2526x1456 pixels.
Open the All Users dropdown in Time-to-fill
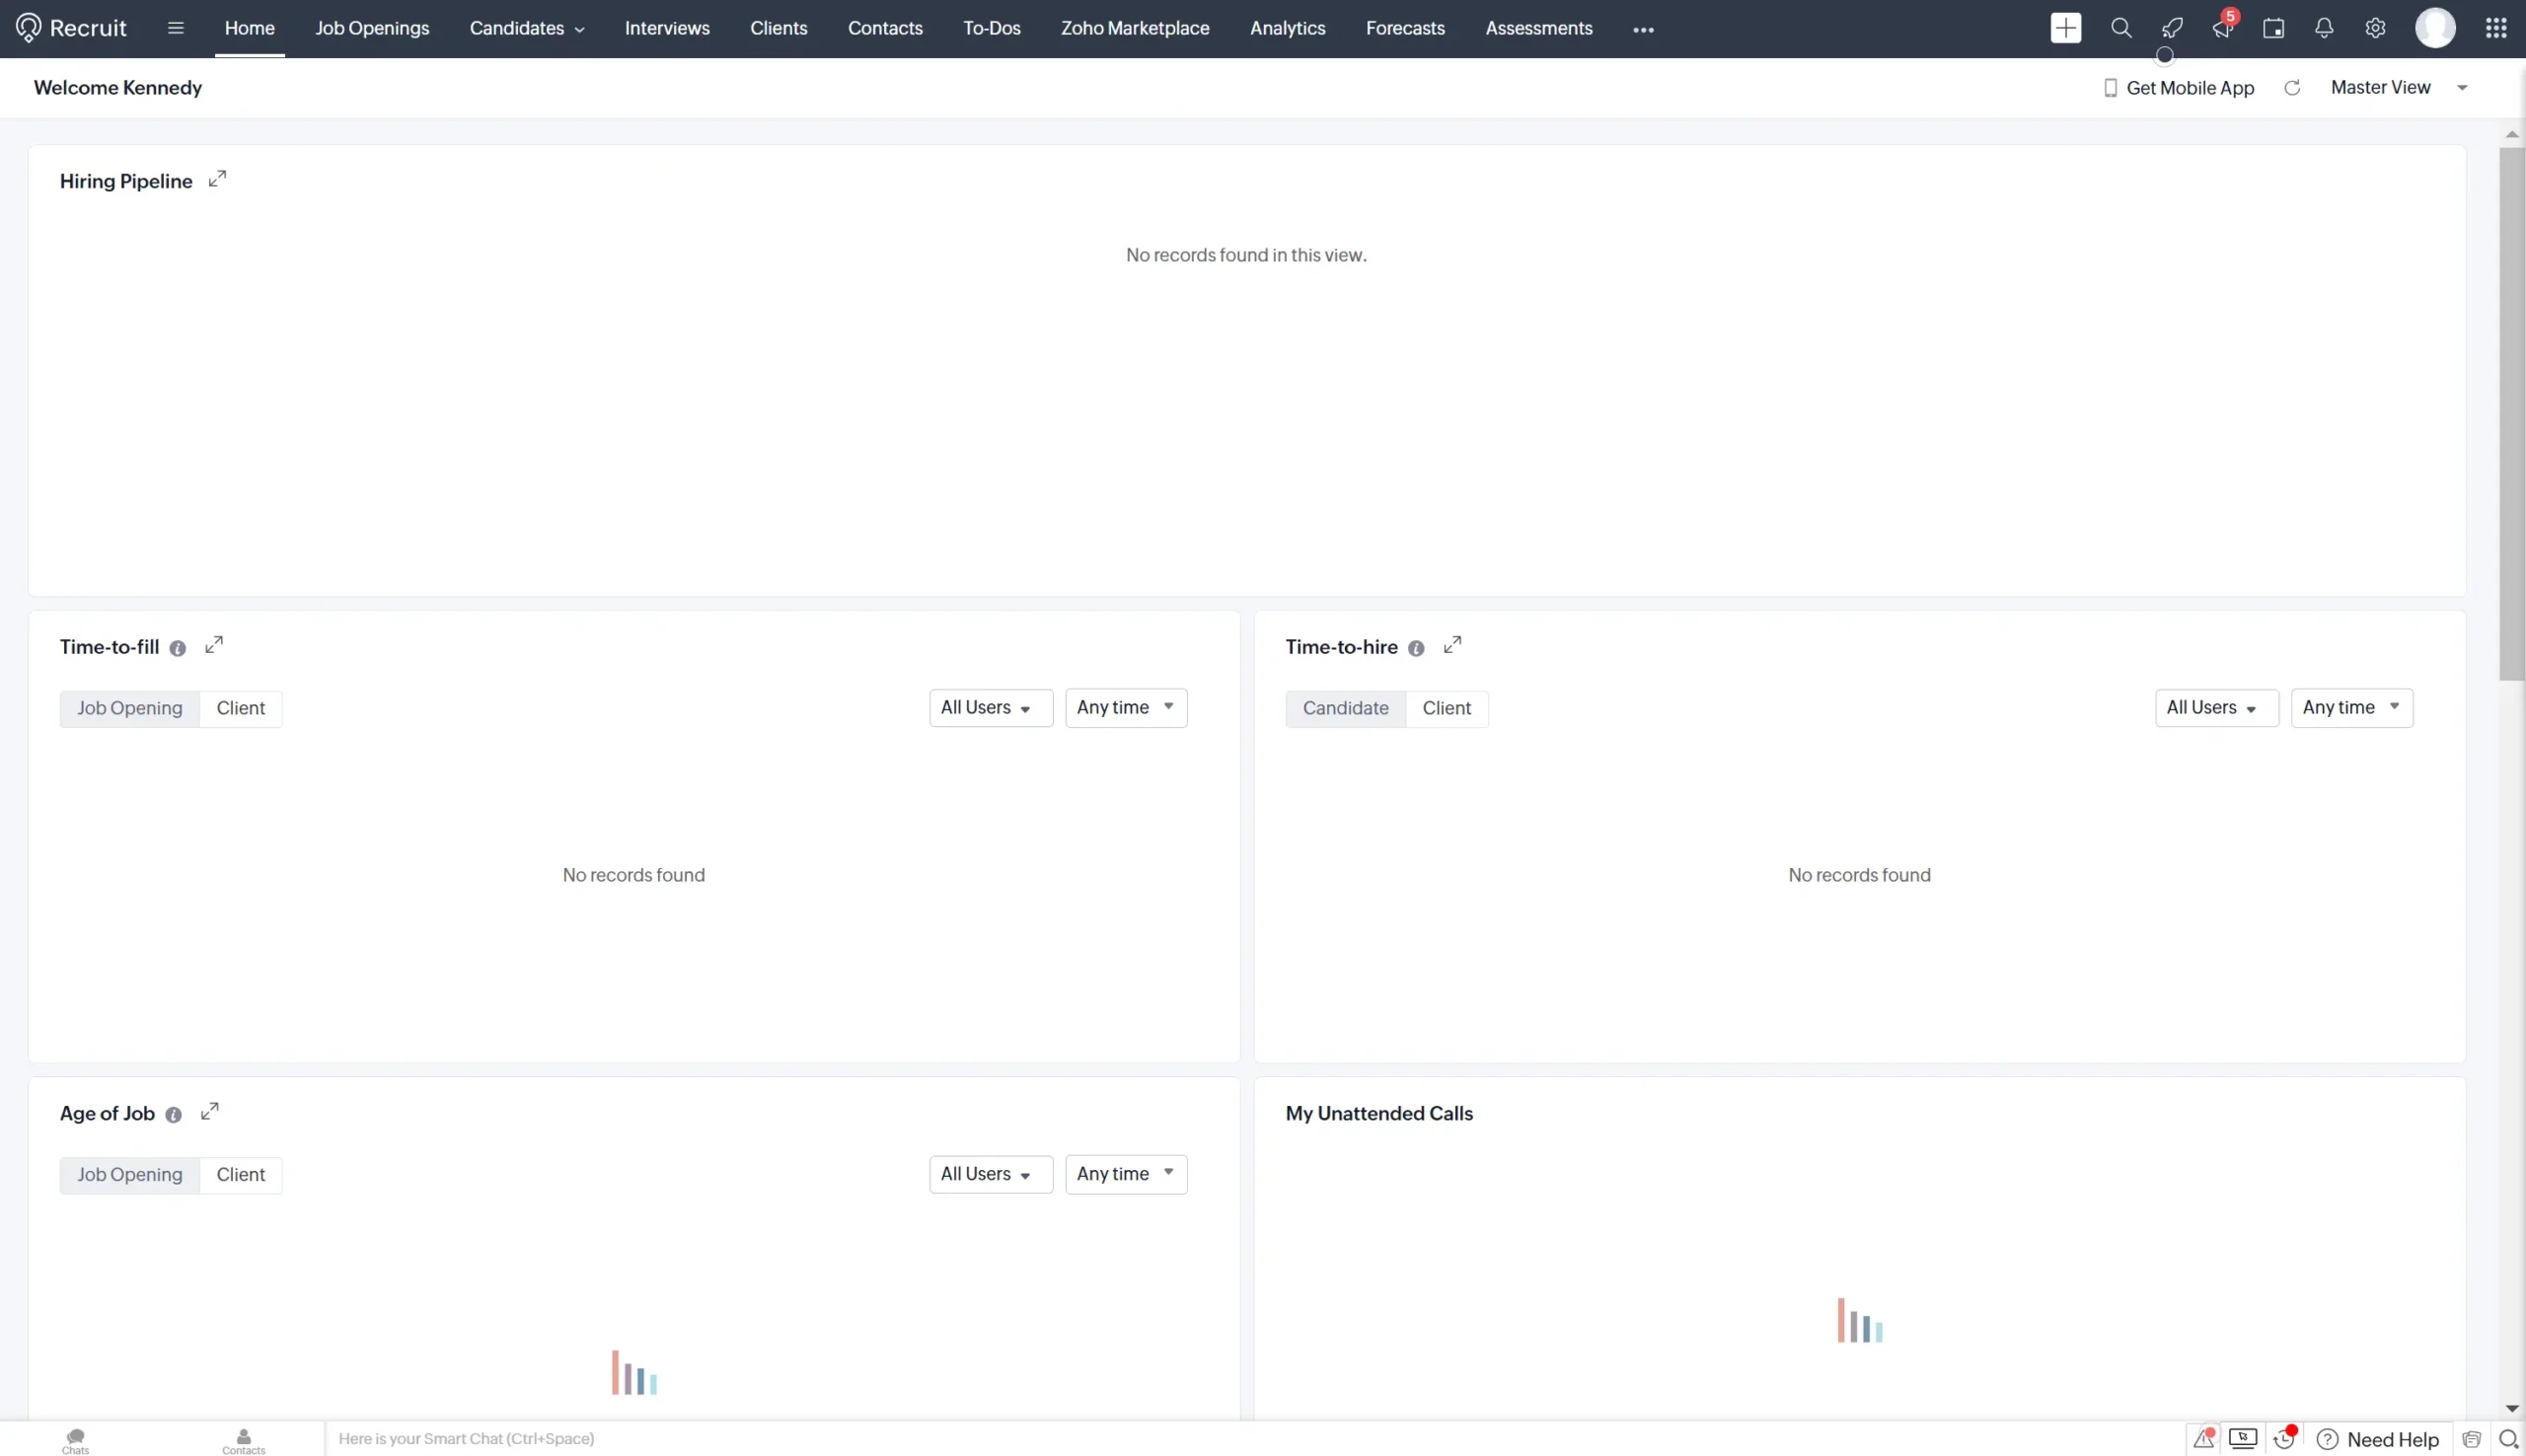[989, 708]
